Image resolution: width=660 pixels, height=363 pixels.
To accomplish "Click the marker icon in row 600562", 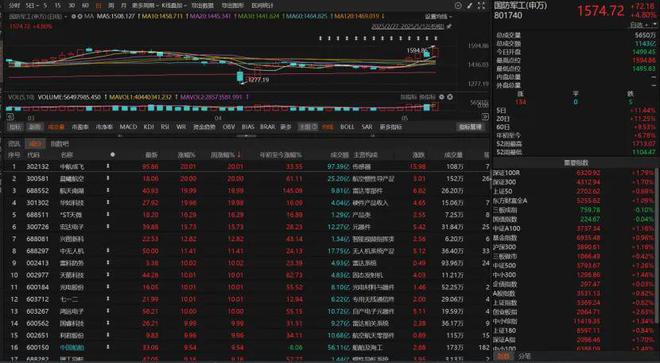I will (108, 323).
